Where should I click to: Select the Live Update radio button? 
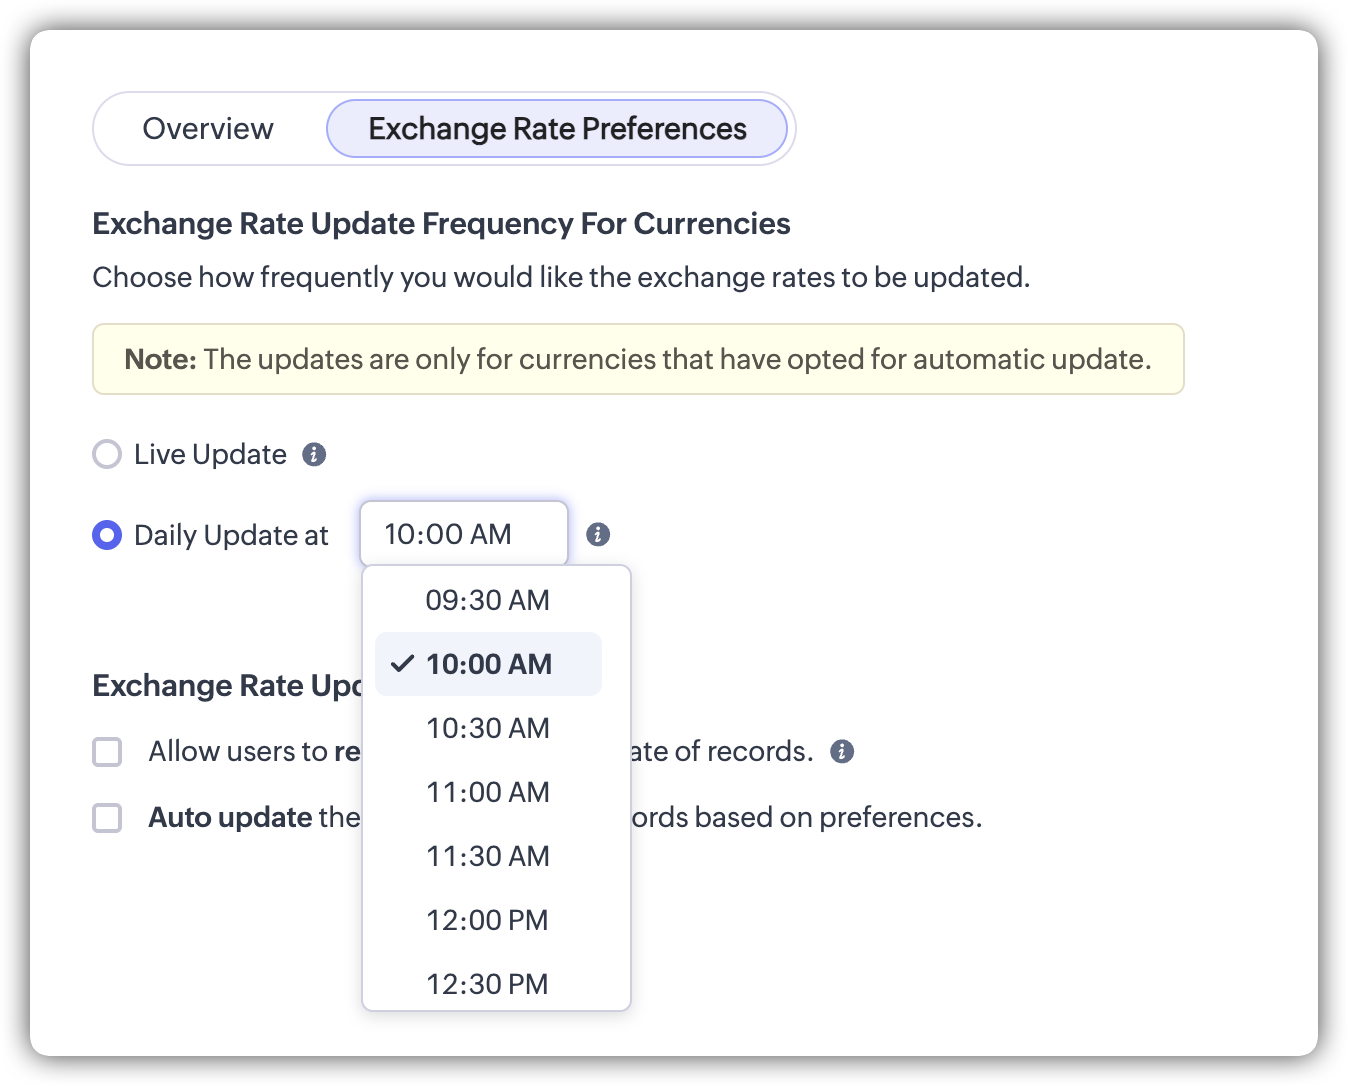coord(107,455)
